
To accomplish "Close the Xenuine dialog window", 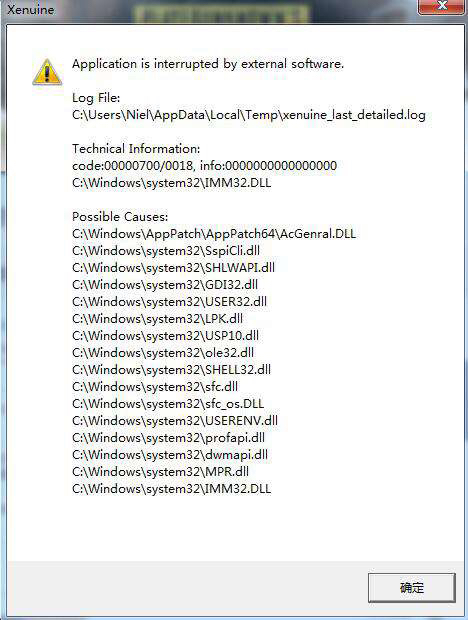I will [x=442, y=6].
